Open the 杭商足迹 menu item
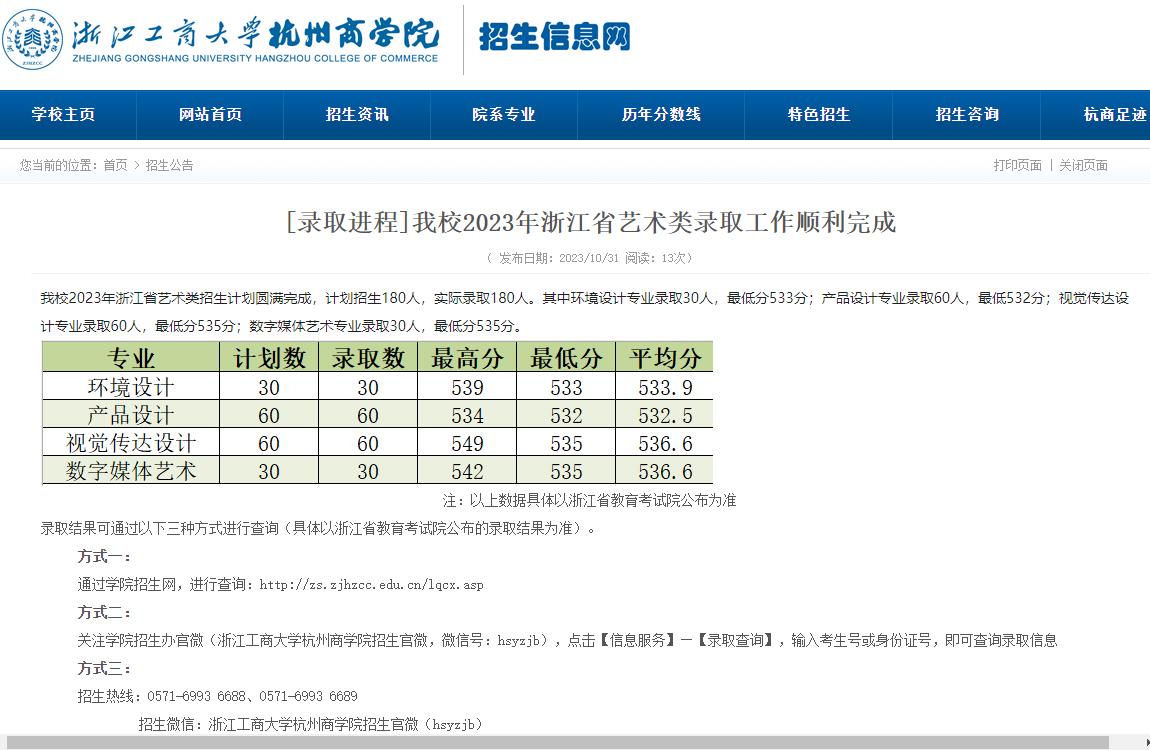The width and height of the screenshot is (1150, 750). pos(1115,114)
